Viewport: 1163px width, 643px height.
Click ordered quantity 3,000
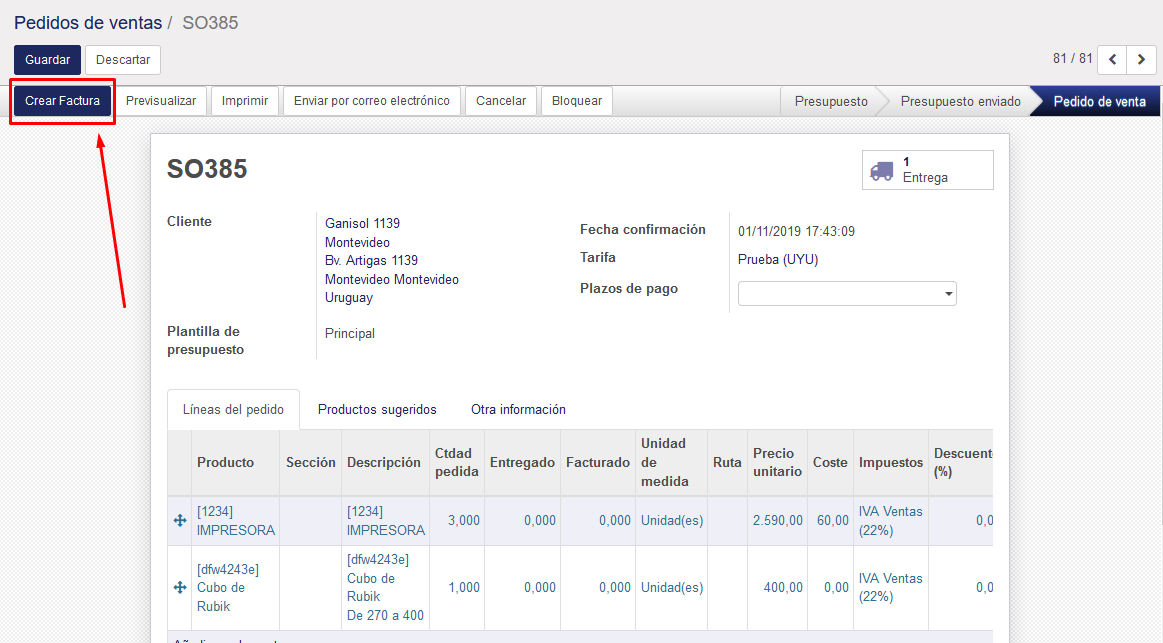tap(464, 521)
